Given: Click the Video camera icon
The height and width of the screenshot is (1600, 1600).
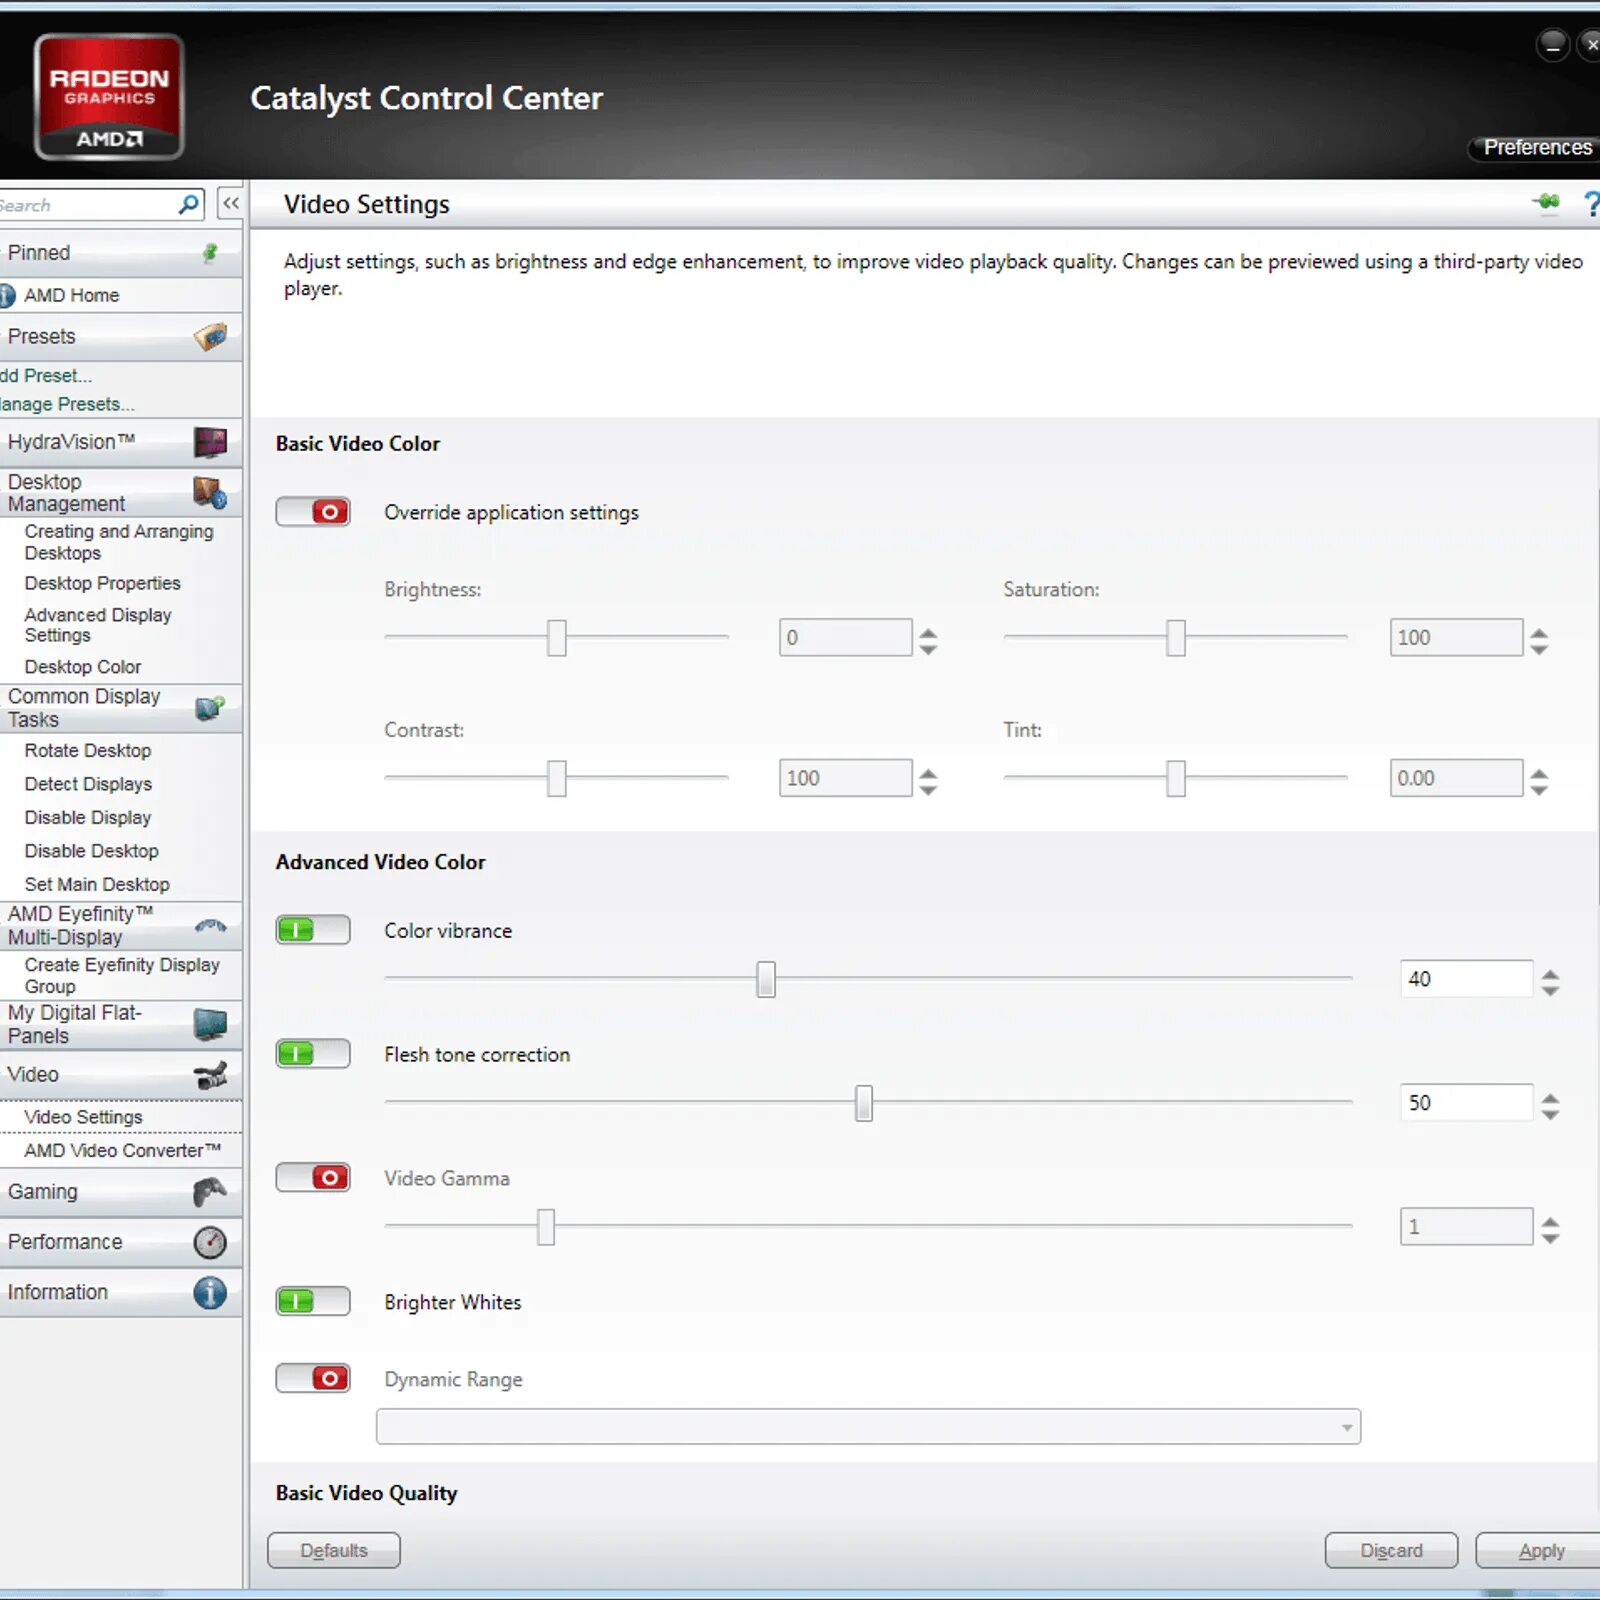Looking at the screenshot, I should (x=210, y=1075).
